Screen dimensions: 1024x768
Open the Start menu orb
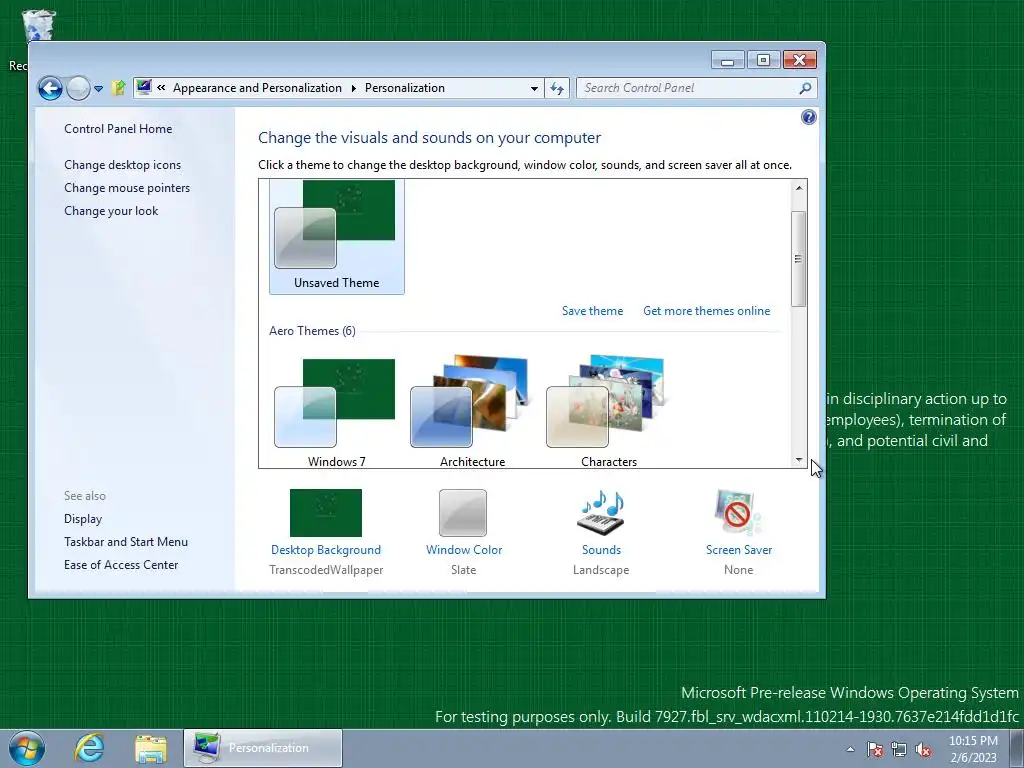pyautogui.click(x=27, y=748)
